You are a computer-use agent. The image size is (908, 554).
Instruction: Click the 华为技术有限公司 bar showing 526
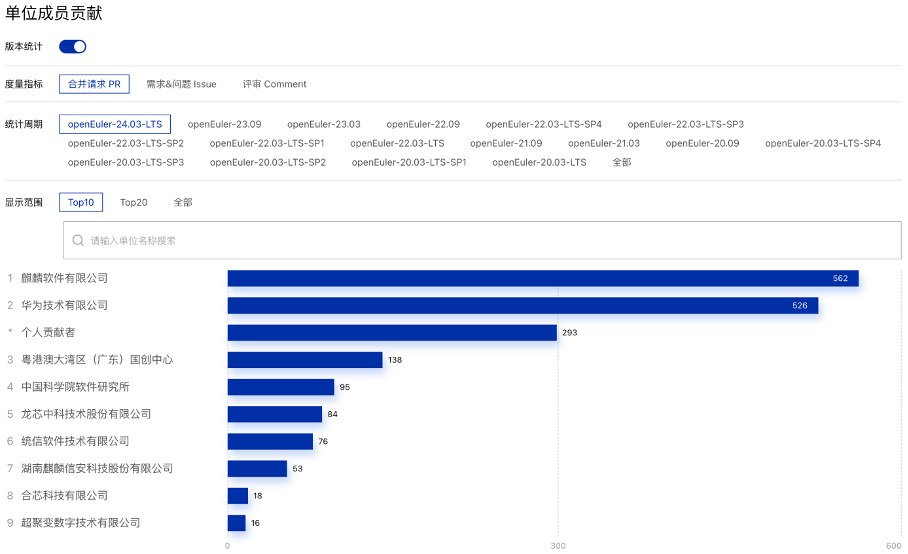pos(522,305)
